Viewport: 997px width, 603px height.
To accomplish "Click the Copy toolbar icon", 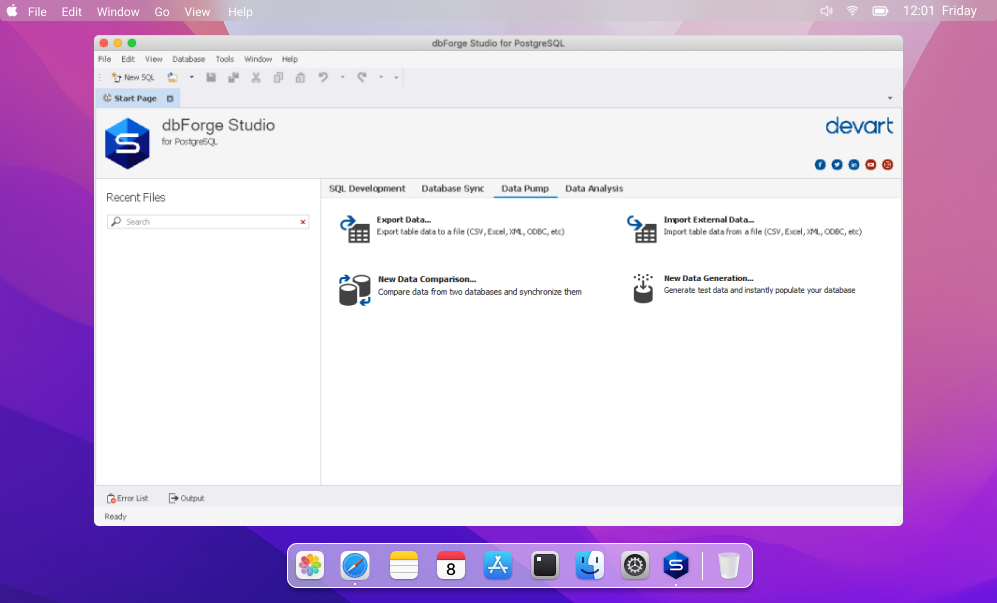I will click(278, 78).
